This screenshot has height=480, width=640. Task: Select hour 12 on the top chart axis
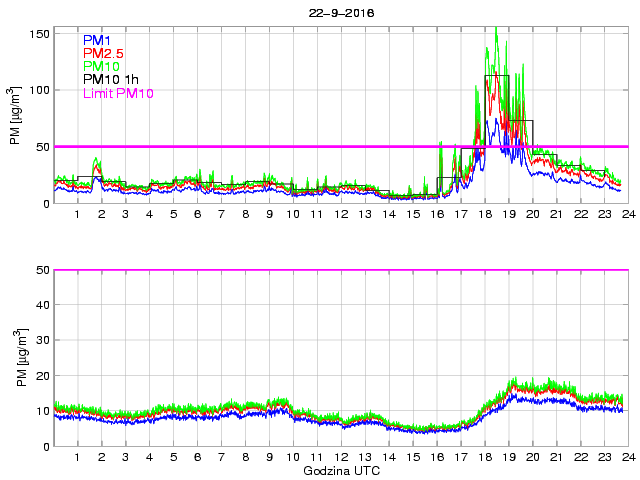341,215
